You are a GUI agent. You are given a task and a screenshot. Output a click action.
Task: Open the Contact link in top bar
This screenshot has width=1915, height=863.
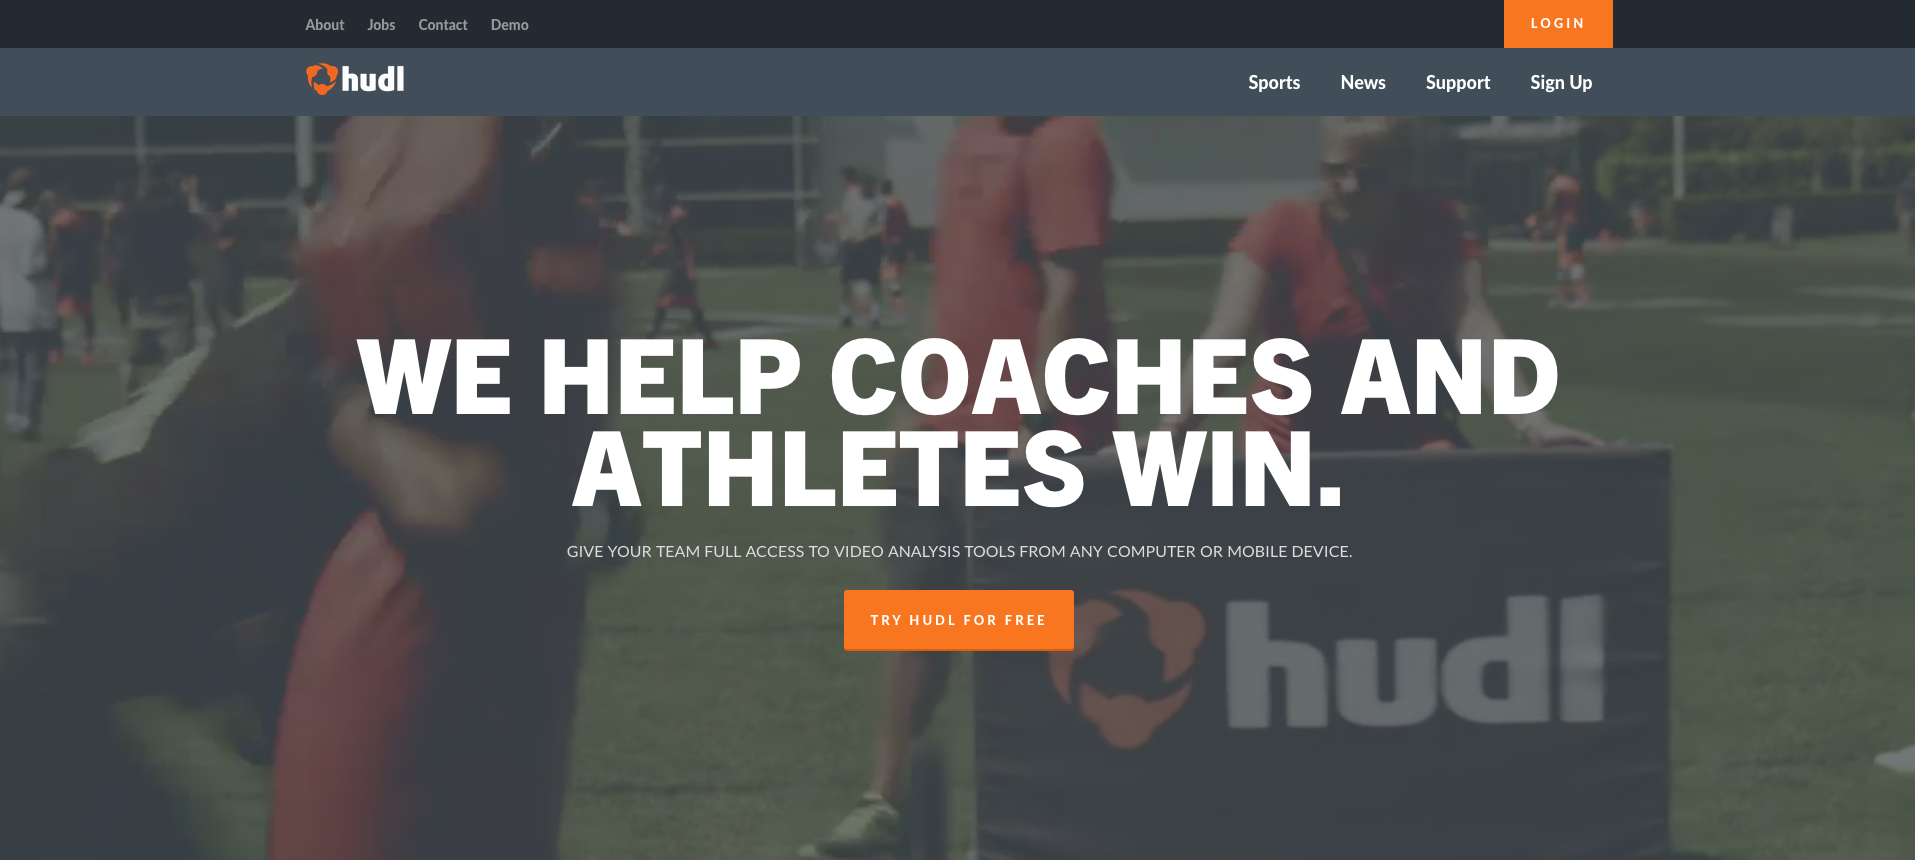(x=443, y=25)
